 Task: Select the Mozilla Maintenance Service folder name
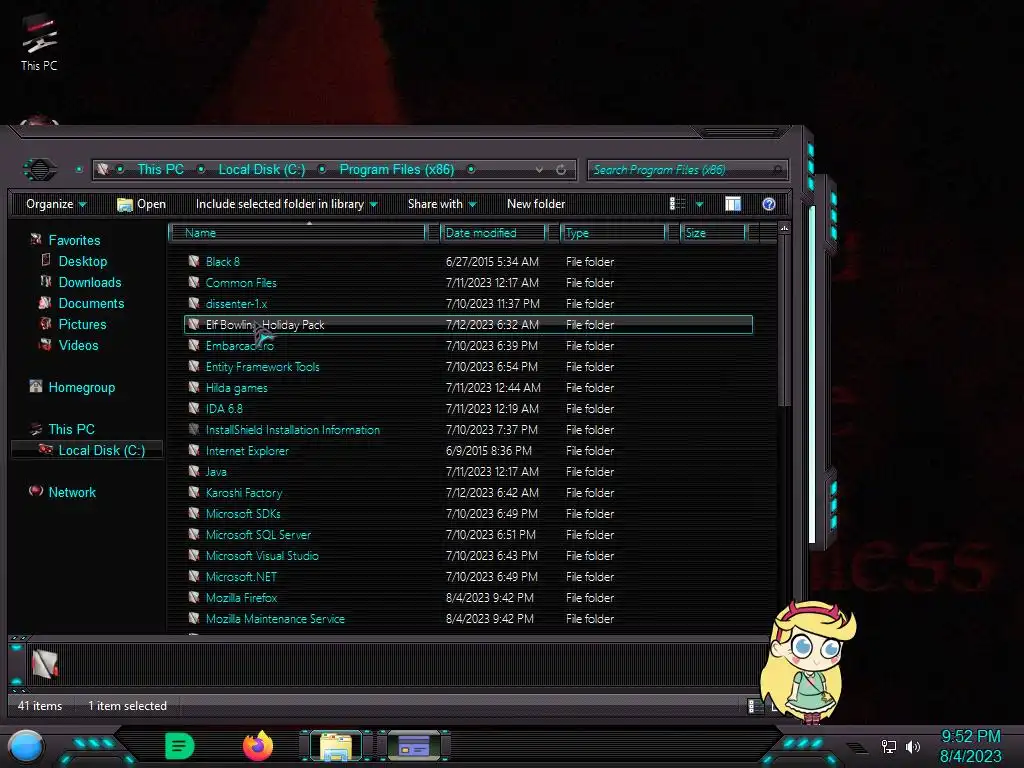pos(275,618)
